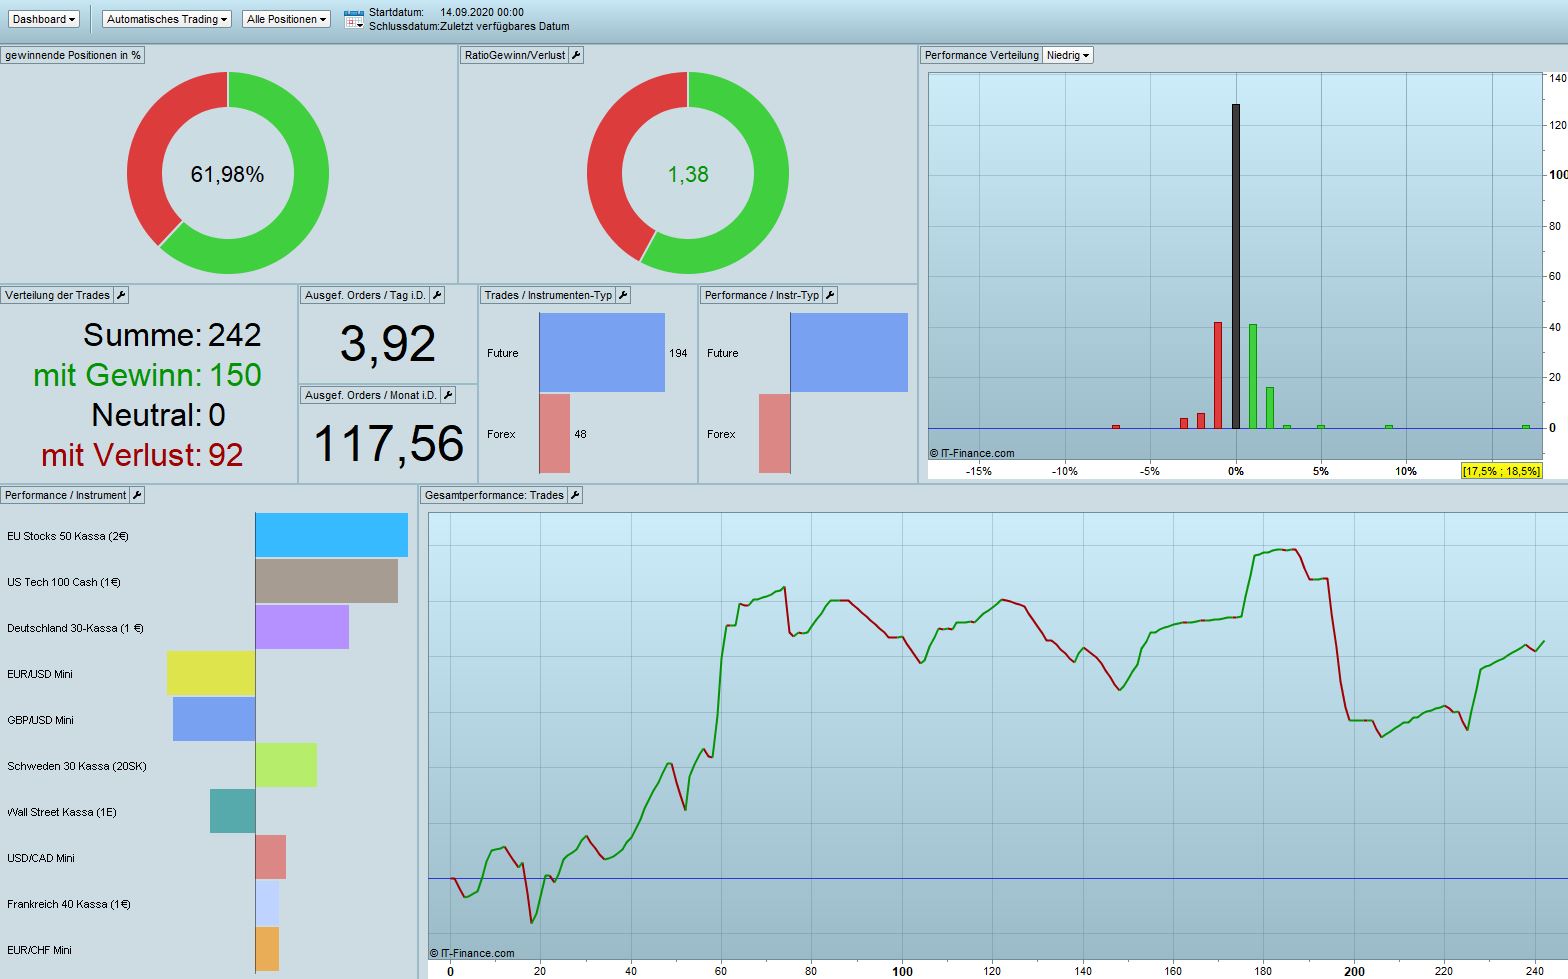Click the gray US Tech 100 performance bar
The height and width of the screenshot is (979, 1568).
coord(327,581)
